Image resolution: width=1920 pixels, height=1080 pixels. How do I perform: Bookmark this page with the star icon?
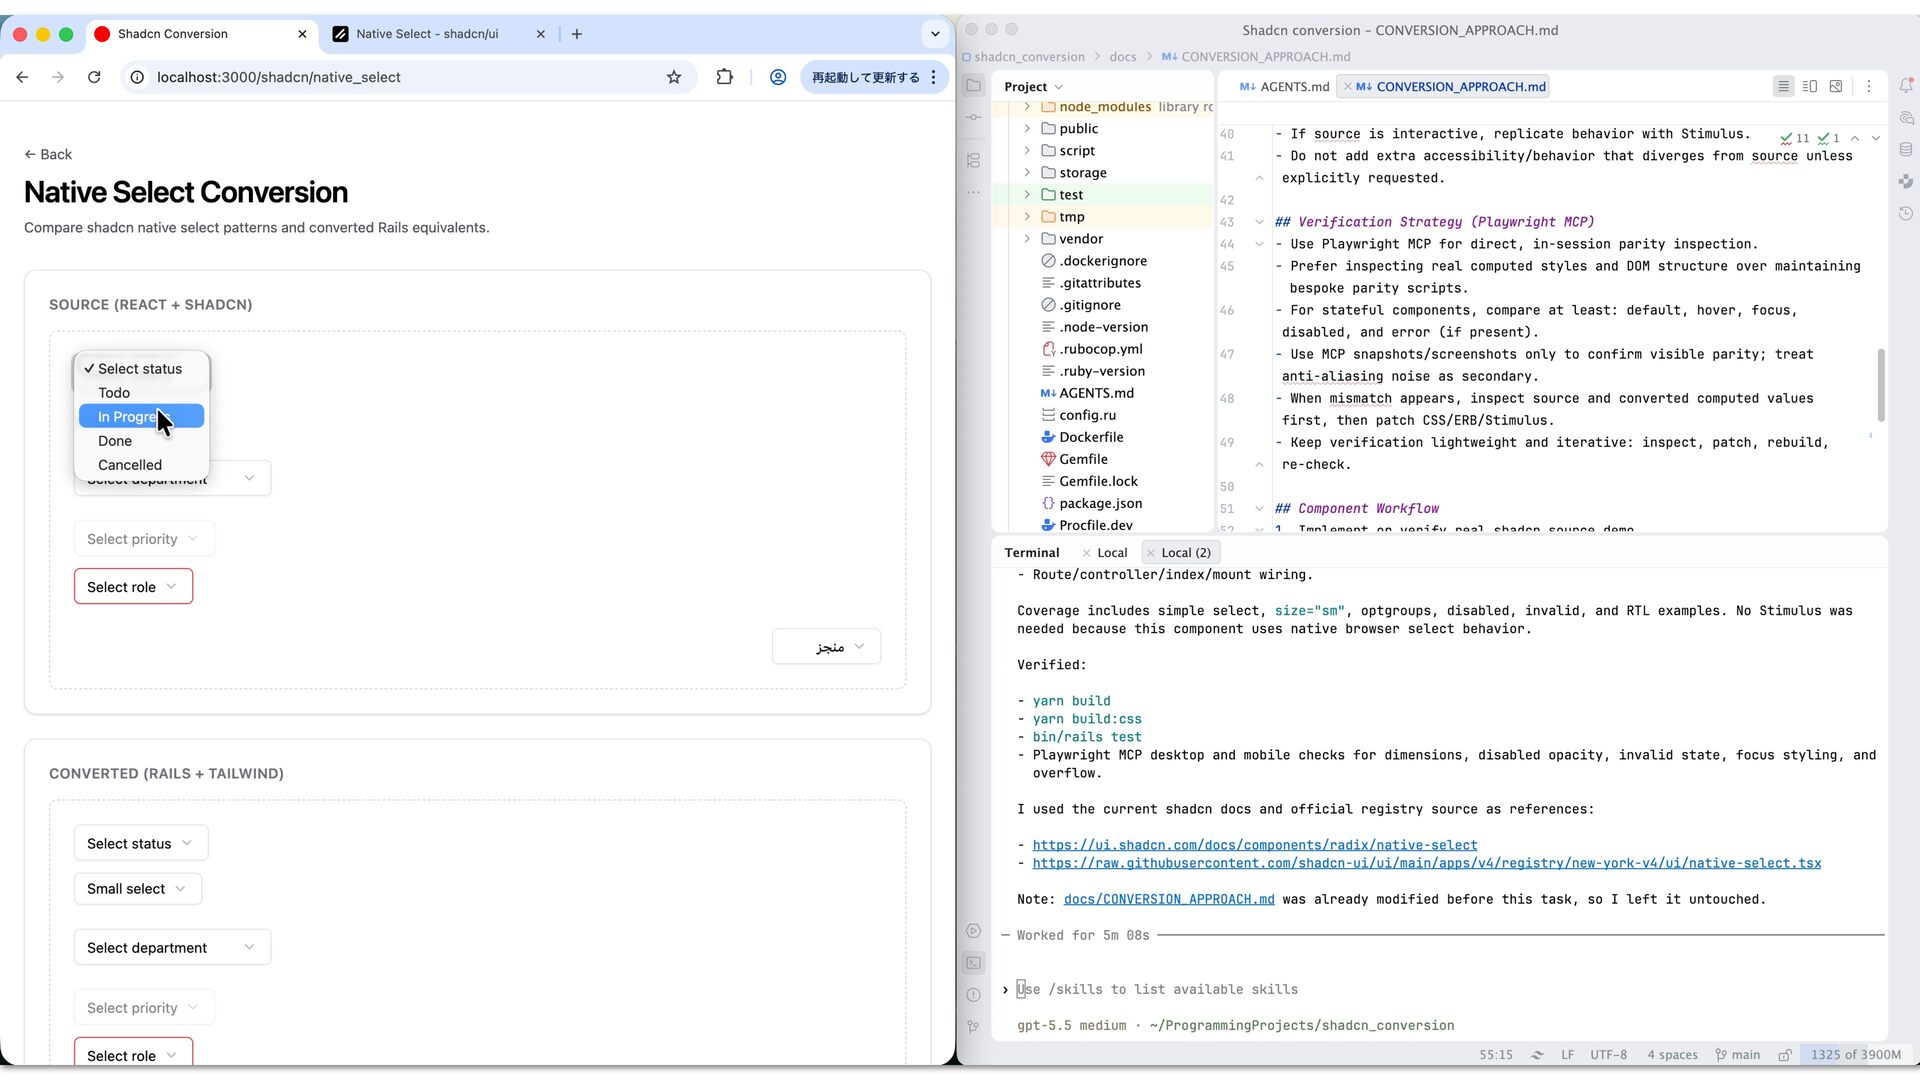[x=674, y=77]
